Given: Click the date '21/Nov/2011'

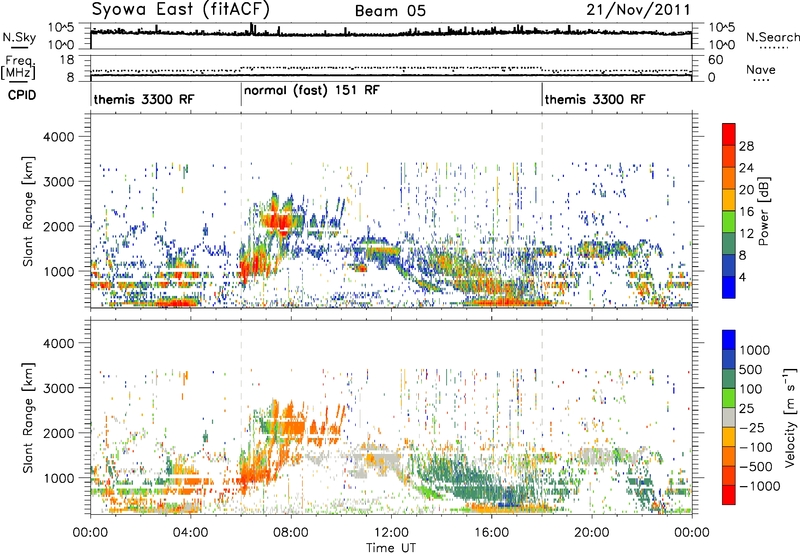Looking at the screenshot, I should (x=638, y=10).
